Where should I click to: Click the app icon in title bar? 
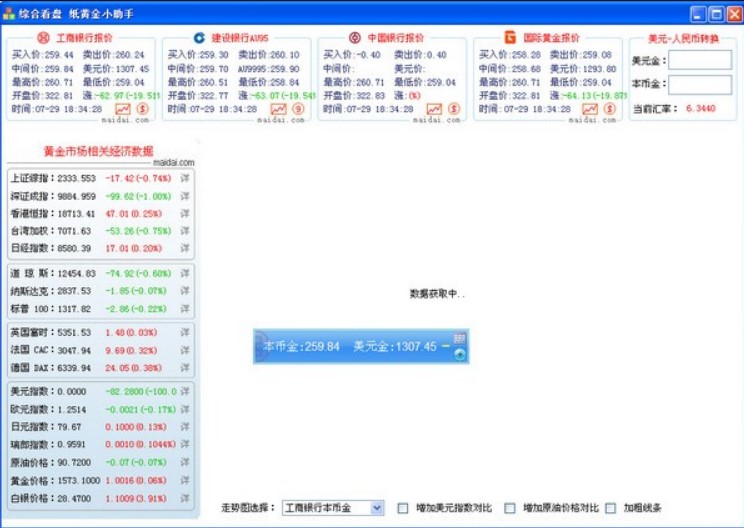[x=9, y=13]
